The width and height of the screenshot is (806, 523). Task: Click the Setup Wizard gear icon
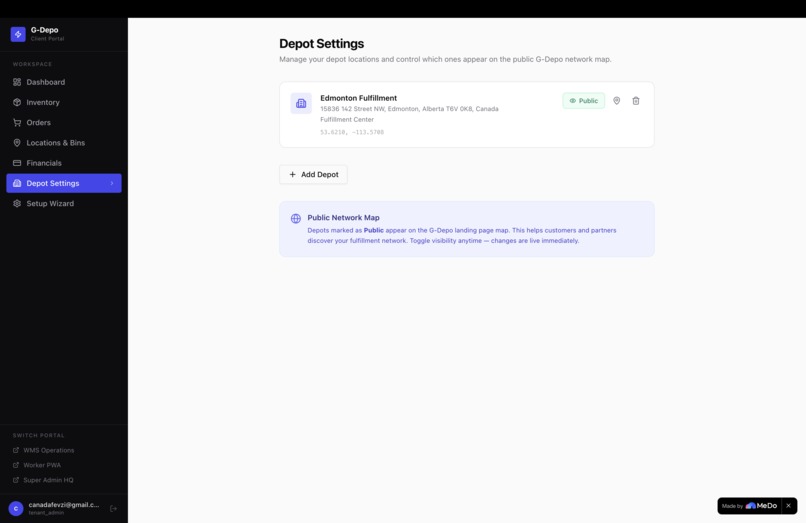click(17, 204)
